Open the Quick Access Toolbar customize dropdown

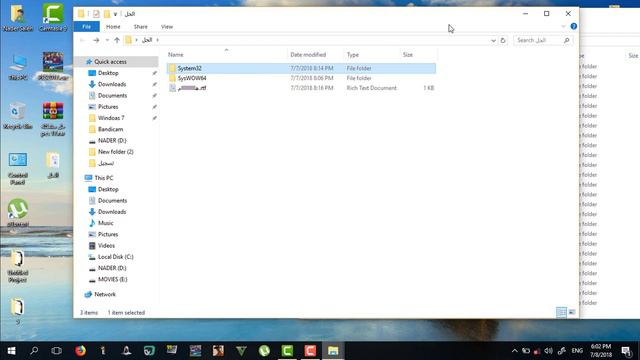click(x=116, y=14)
